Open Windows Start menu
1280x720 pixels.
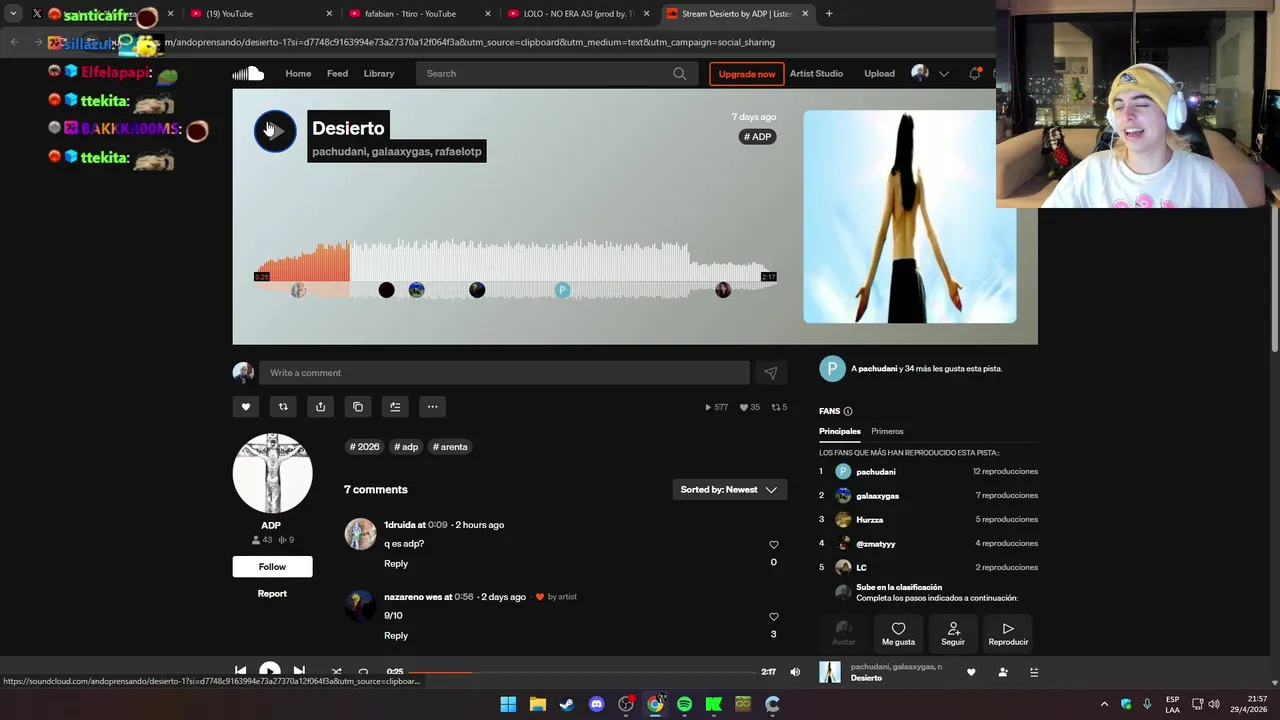pyautogui.click(x=508, y=704)
